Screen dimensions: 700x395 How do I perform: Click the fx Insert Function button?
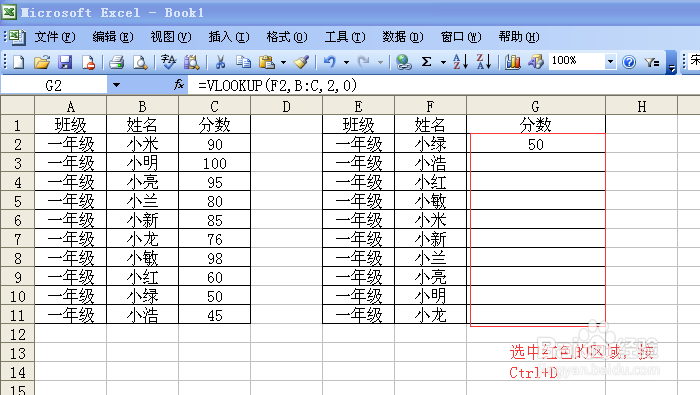(x=179, y=84)
